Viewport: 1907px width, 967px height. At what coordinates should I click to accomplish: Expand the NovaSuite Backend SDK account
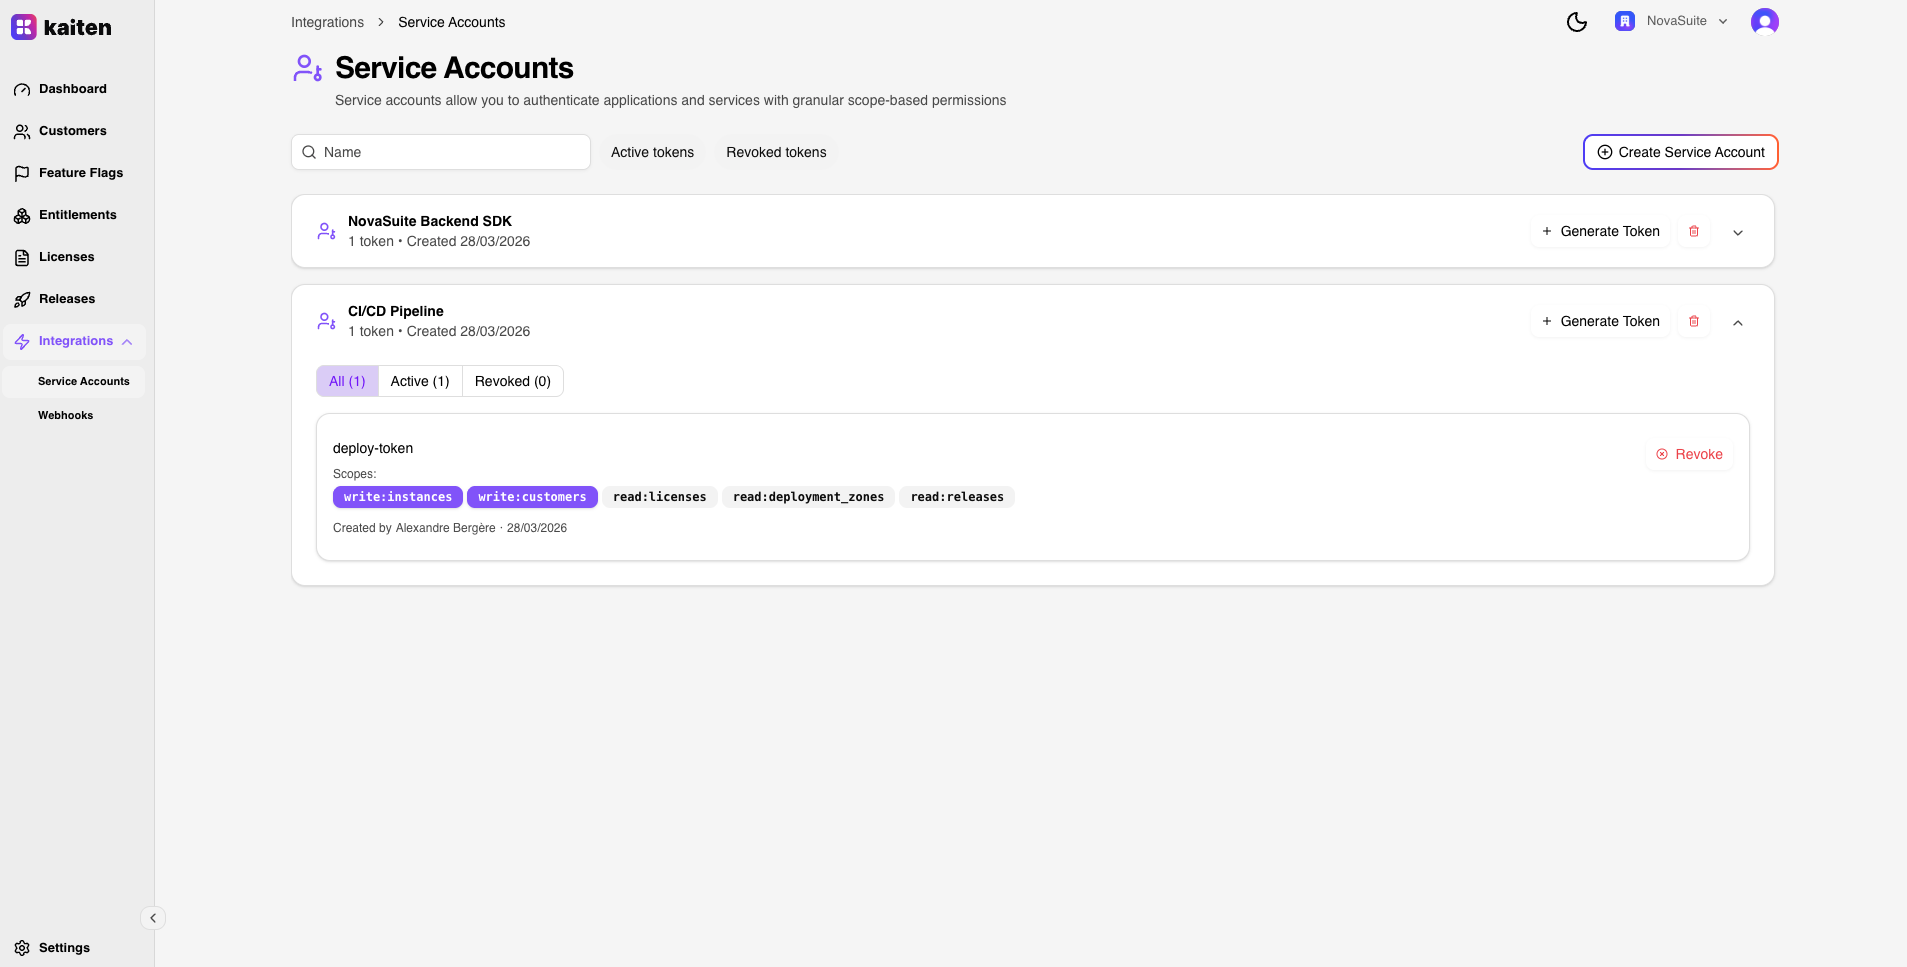pyautogui.click(x=1738, y=232)
